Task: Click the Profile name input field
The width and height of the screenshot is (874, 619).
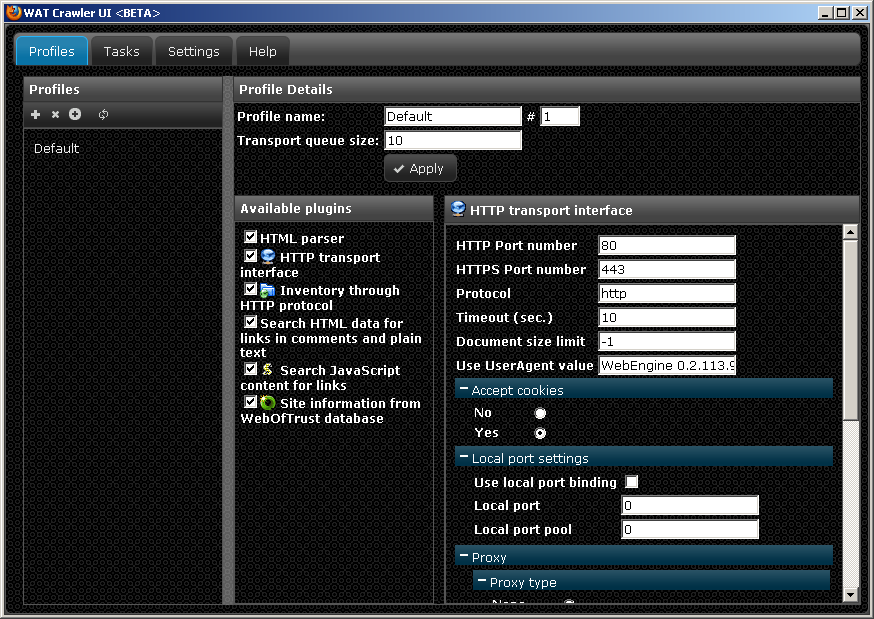Action: point(453,116)
